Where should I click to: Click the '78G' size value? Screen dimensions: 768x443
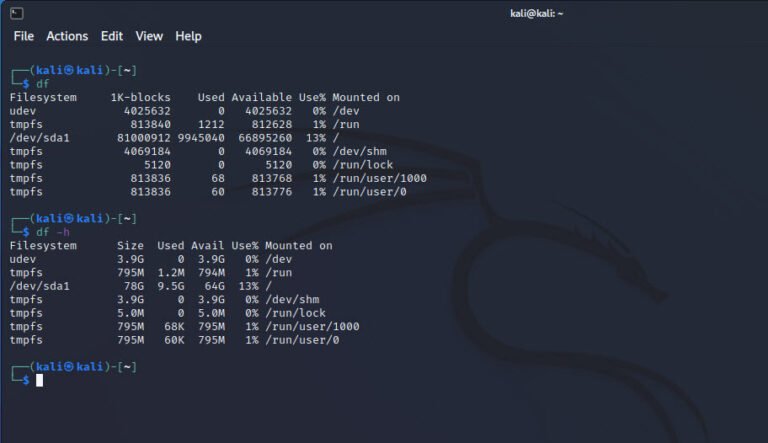coord(134,286)
